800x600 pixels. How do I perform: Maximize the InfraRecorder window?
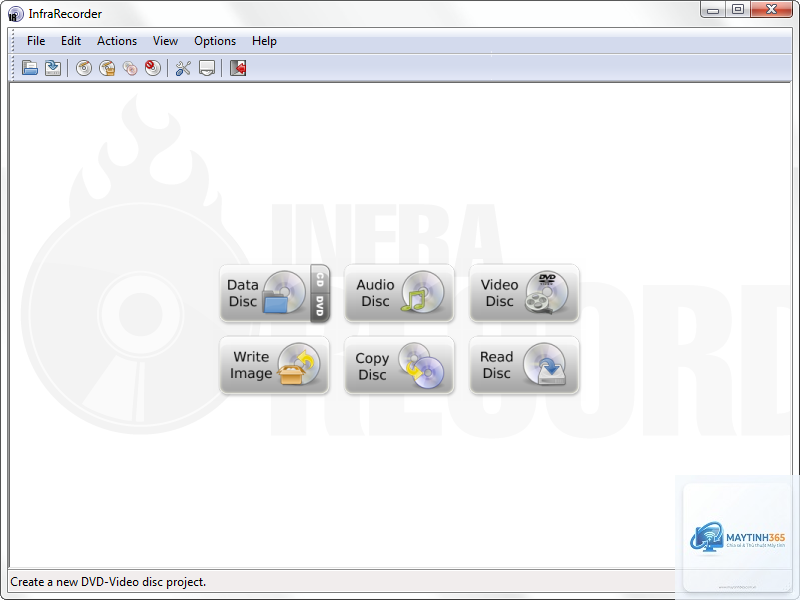click(x=738, y=9)
